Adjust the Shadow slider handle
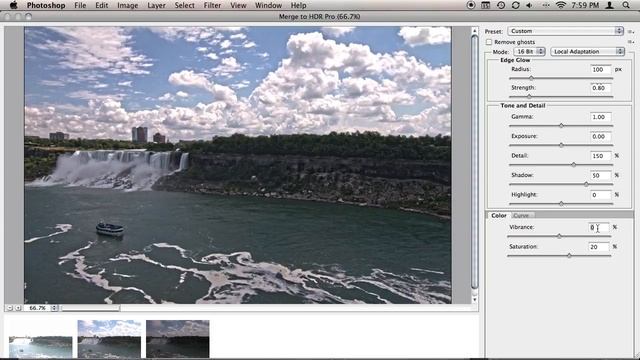The height and width of the screenshot is (360, 640). (x=586, y=184)
